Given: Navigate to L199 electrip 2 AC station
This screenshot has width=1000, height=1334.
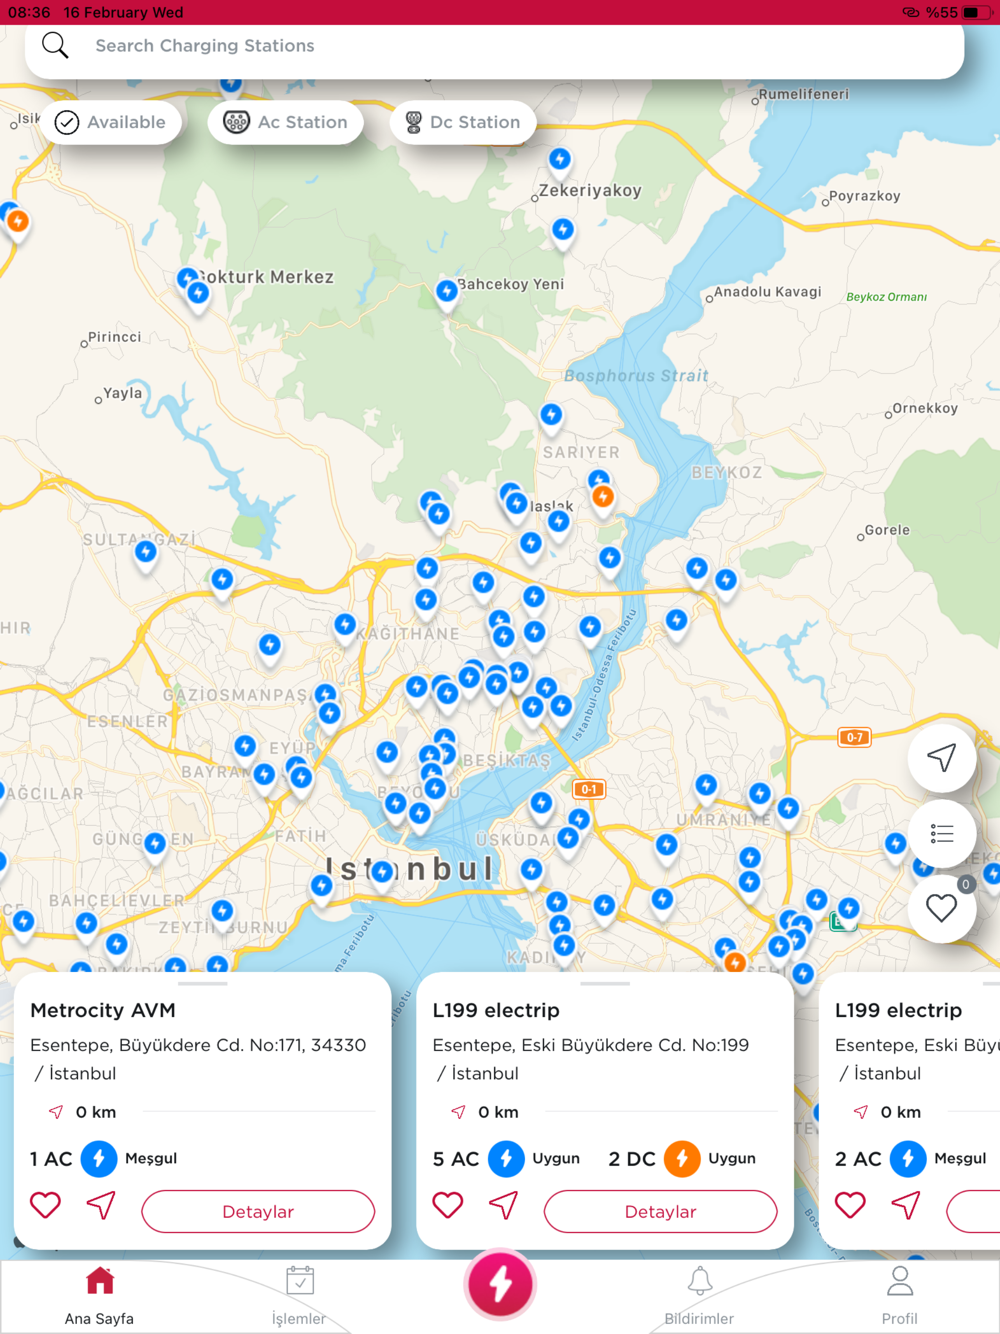Looking at the screenshot, I should click(906, 1205).
